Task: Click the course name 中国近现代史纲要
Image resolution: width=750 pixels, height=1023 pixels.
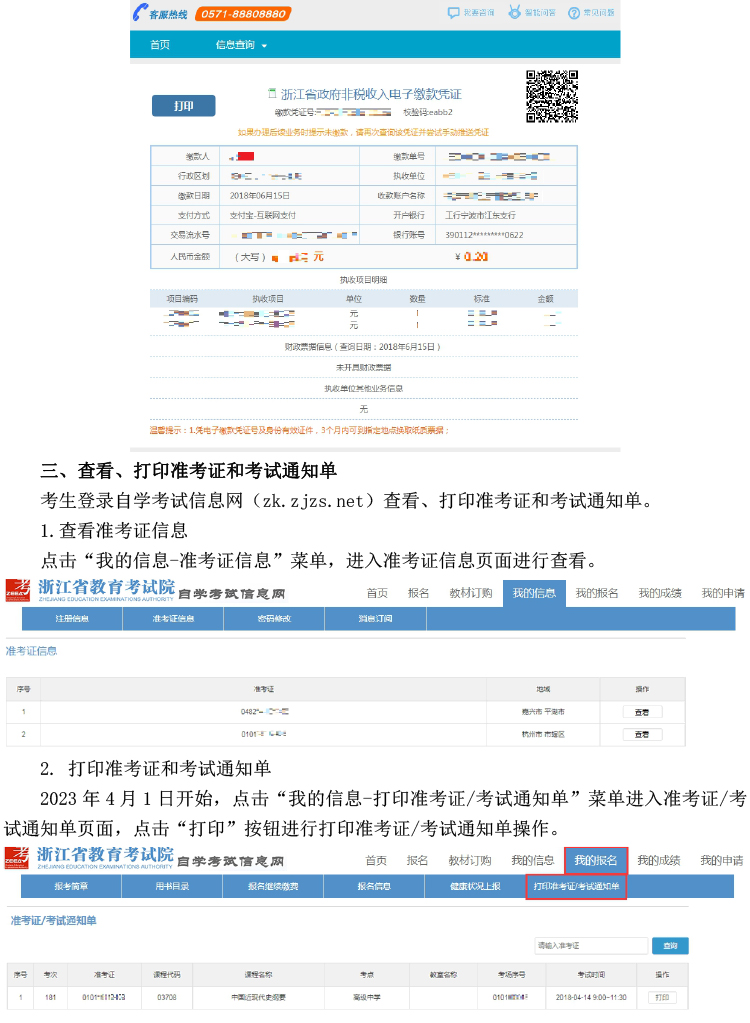Action: coord(259,998)
